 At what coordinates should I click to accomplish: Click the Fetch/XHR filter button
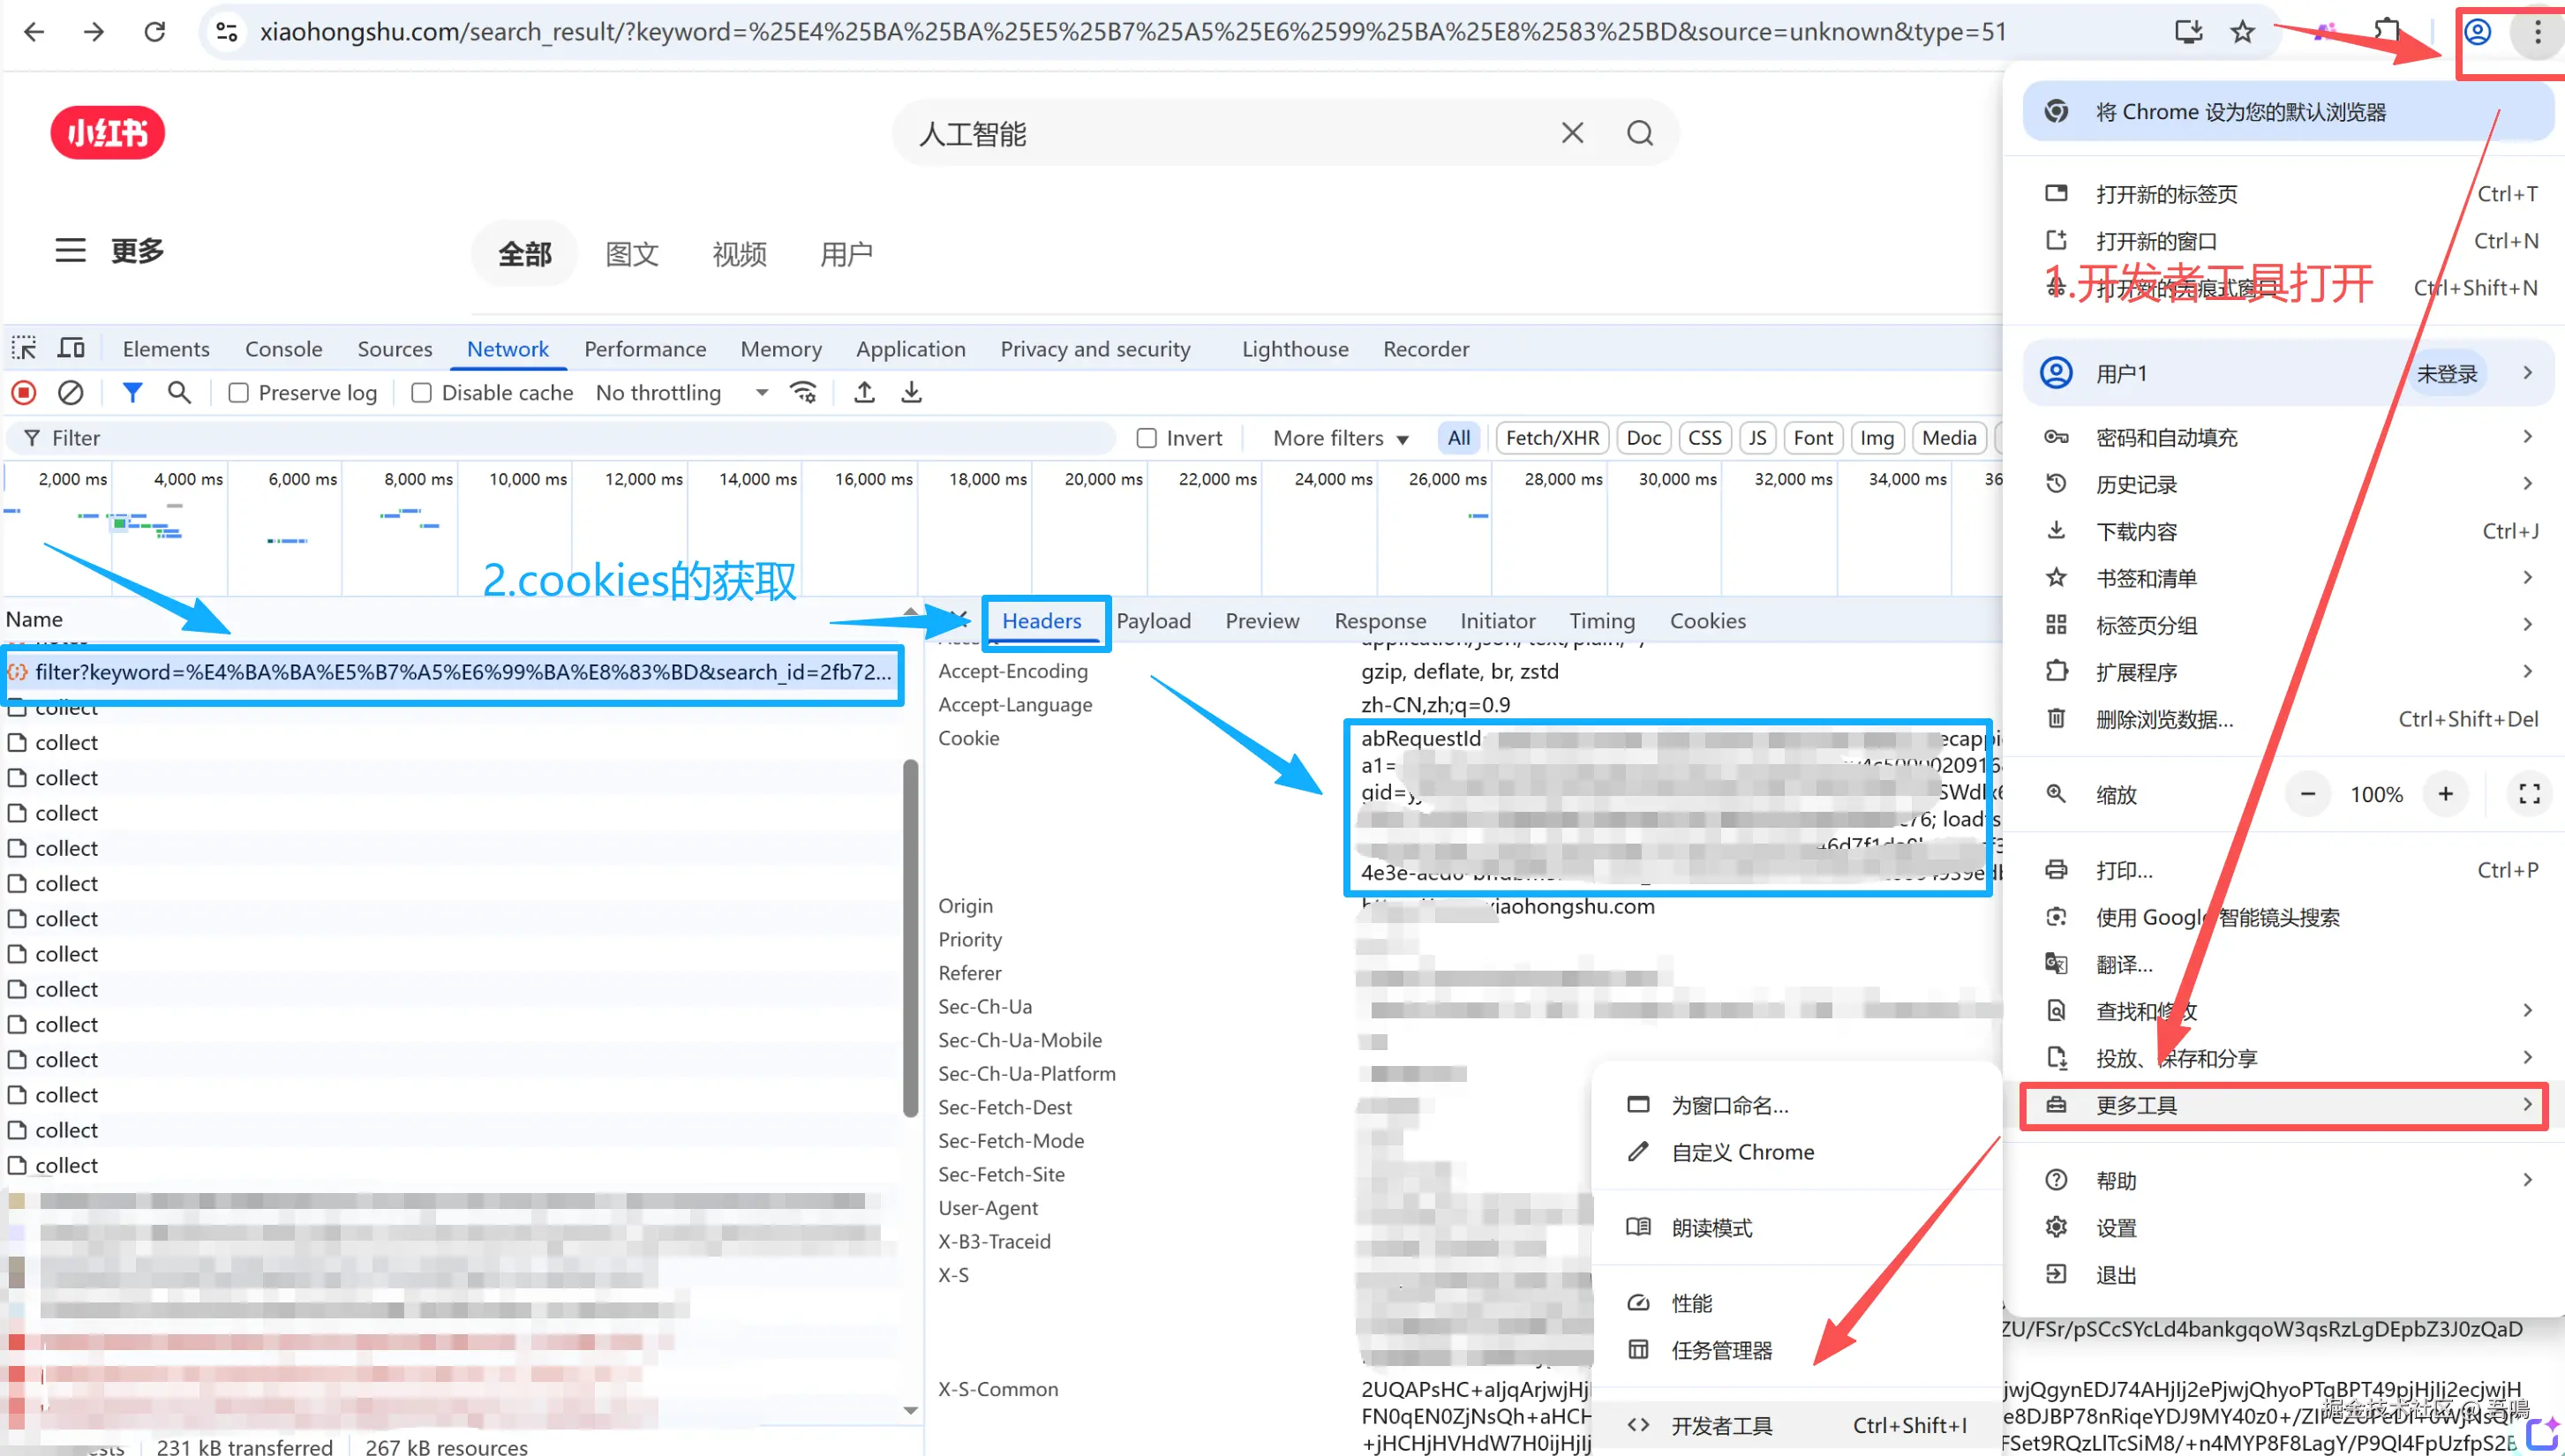pos(1552,438)
